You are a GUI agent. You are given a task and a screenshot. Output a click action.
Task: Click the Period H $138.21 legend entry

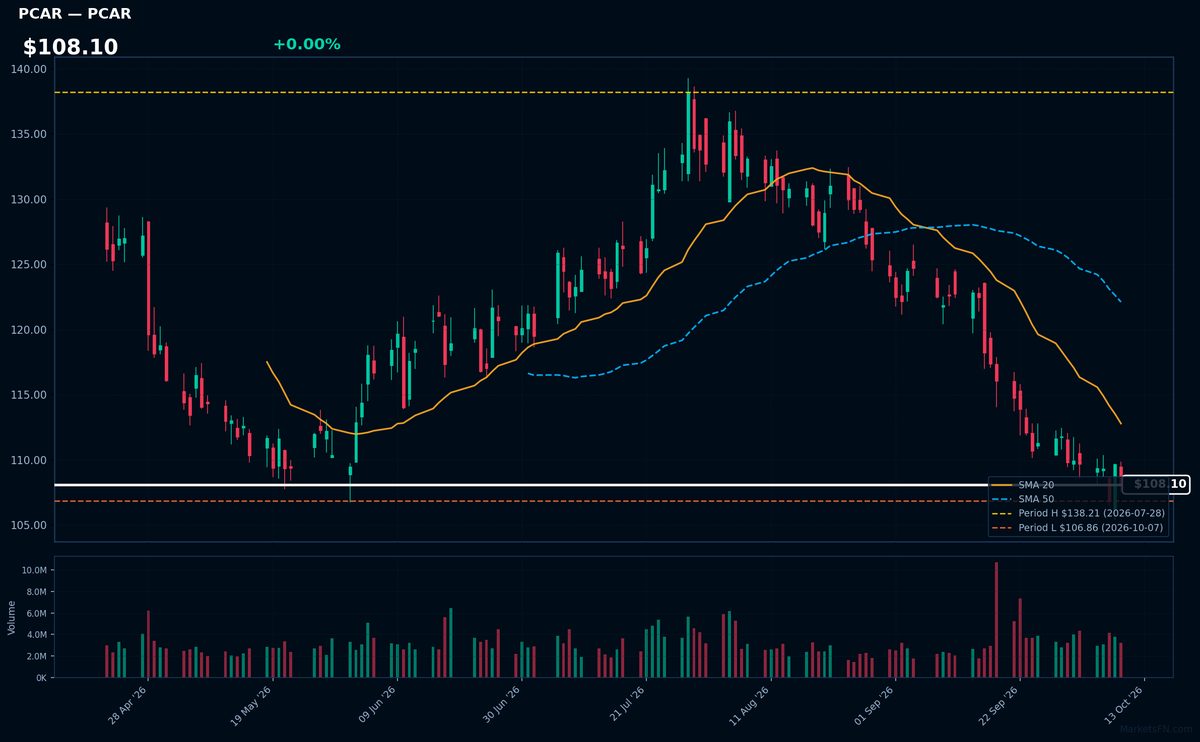pos(1078,513)
